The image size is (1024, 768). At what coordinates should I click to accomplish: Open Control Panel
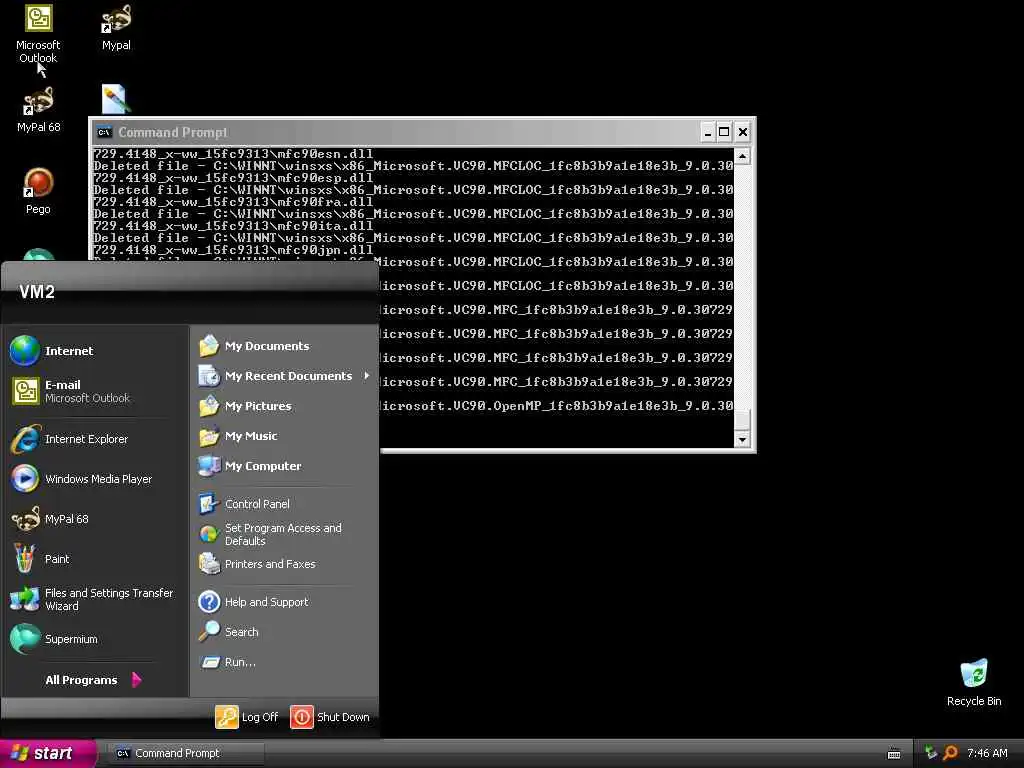285,504
